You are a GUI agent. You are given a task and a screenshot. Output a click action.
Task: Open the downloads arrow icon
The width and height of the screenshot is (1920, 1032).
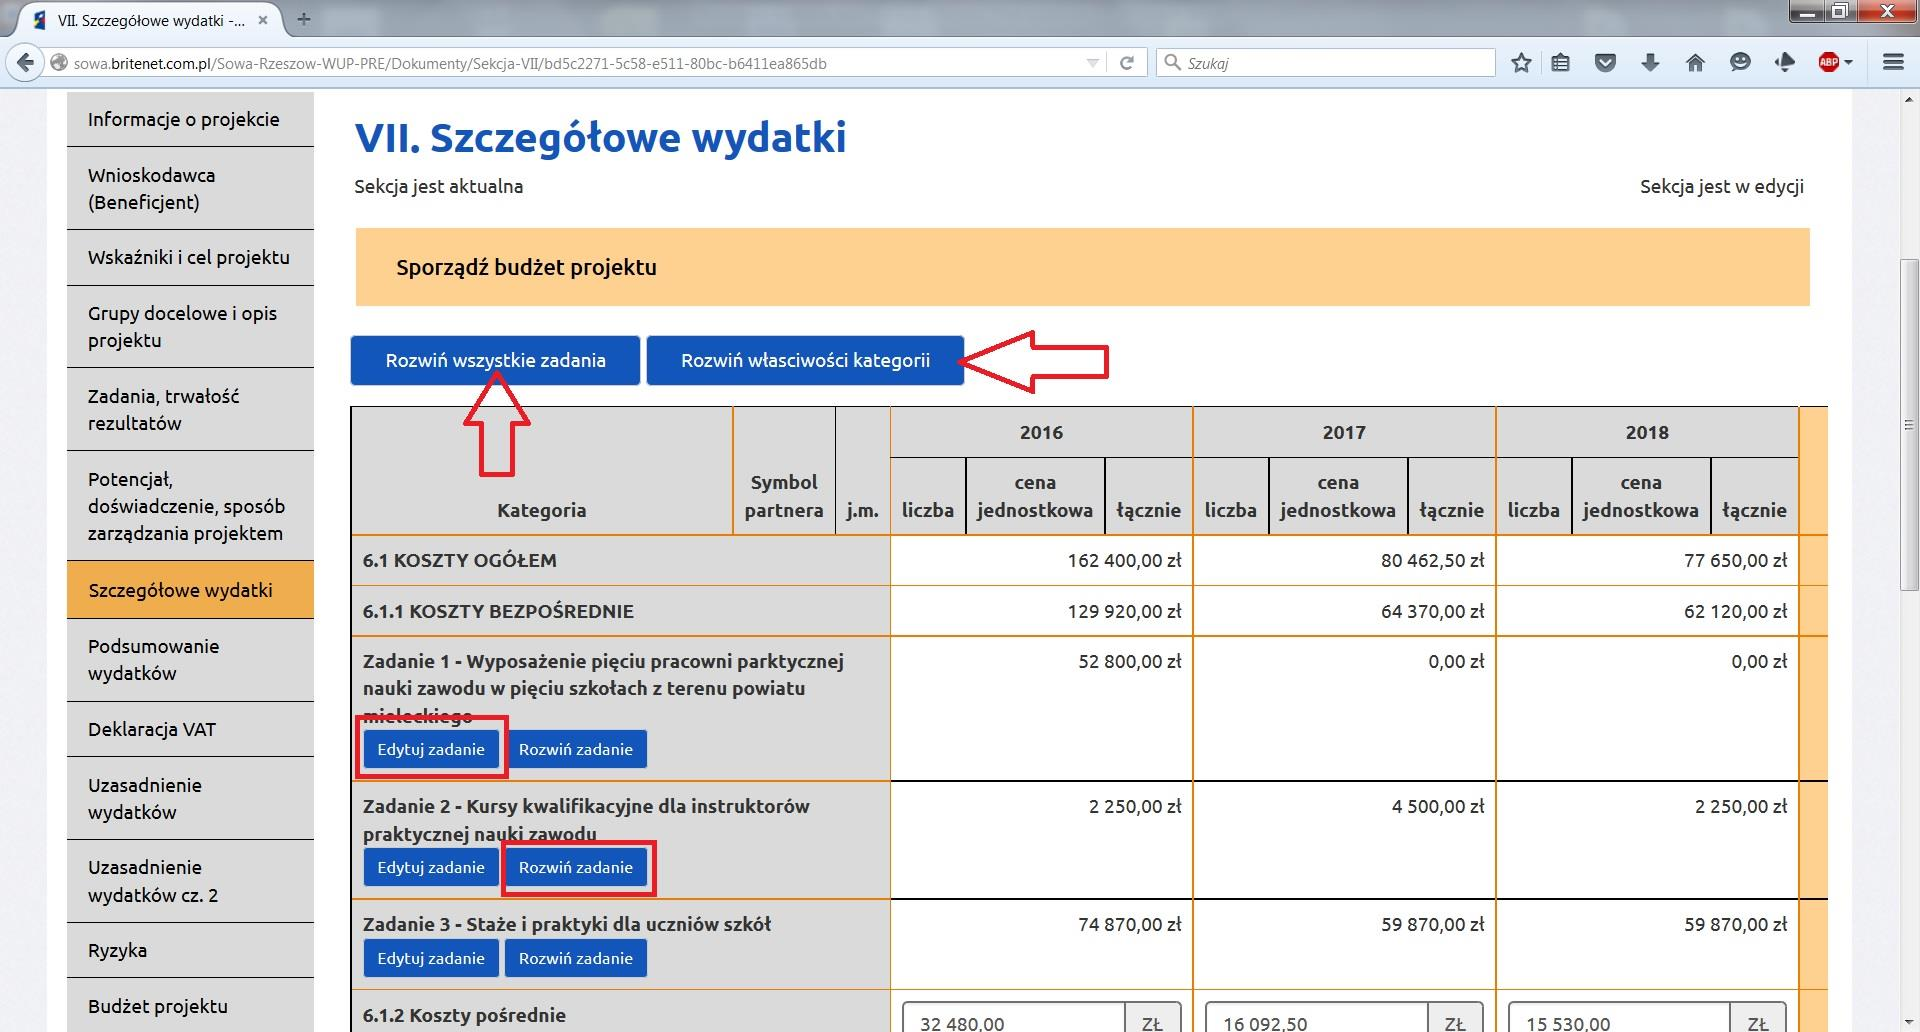click(1650, 63)
